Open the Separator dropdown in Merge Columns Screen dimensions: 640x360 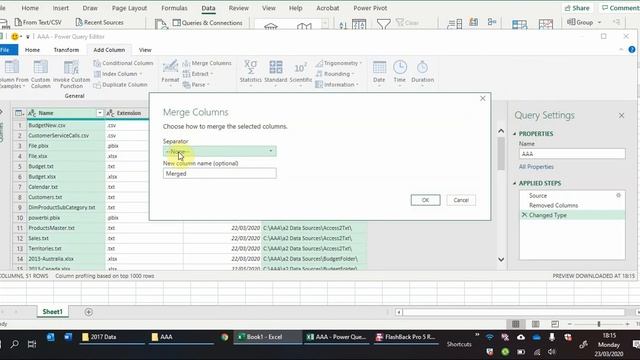coord(220,151)
